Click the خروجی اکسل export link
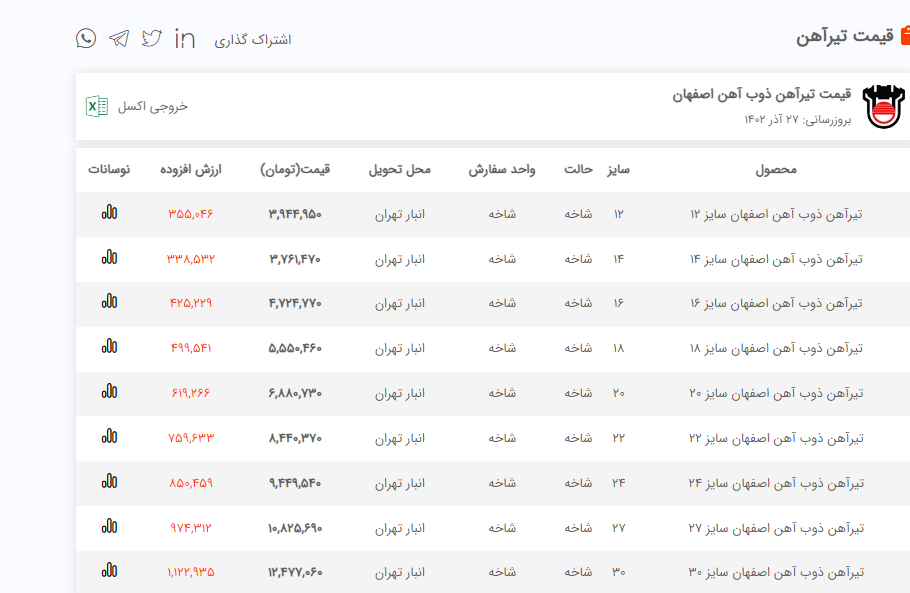Screen dimensions: 910x593 tap(152, 106)
